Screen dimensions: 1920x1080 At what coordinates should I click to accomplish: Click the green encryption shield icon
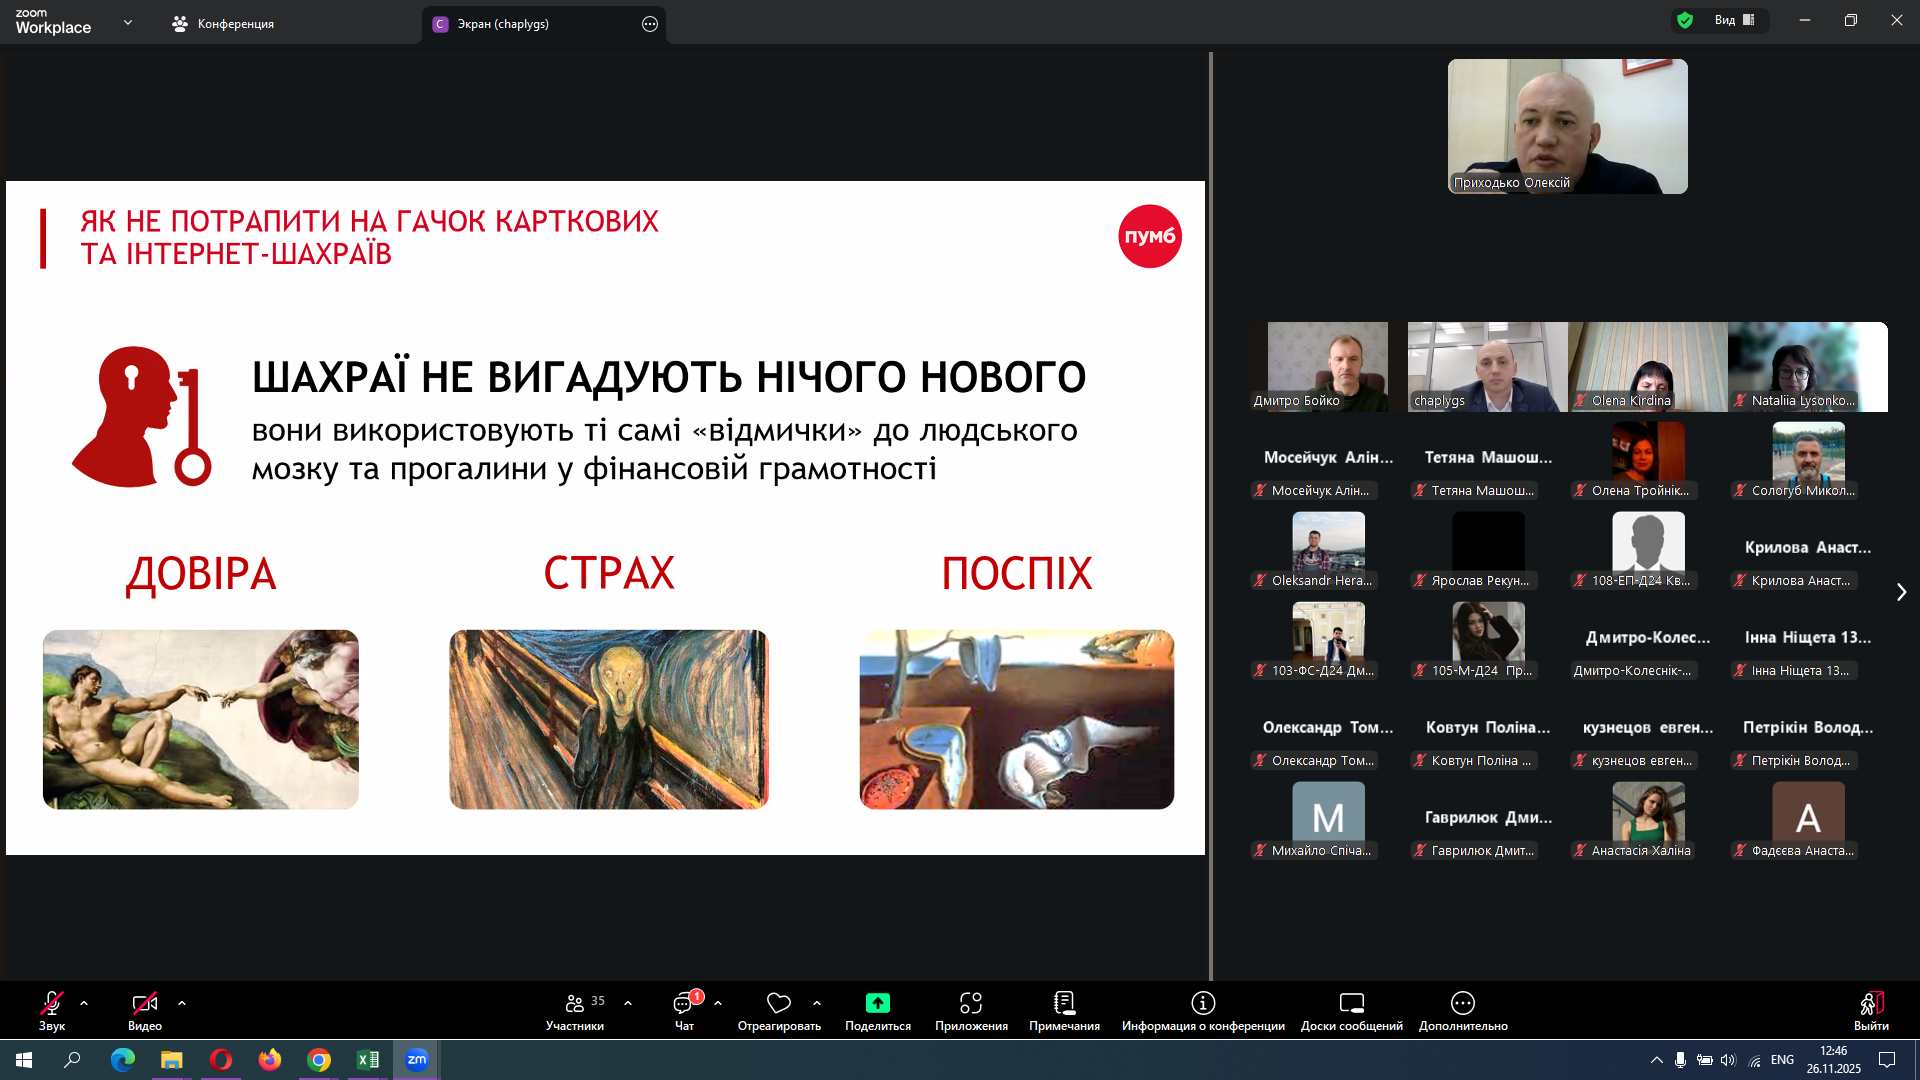click(1685, 20)
